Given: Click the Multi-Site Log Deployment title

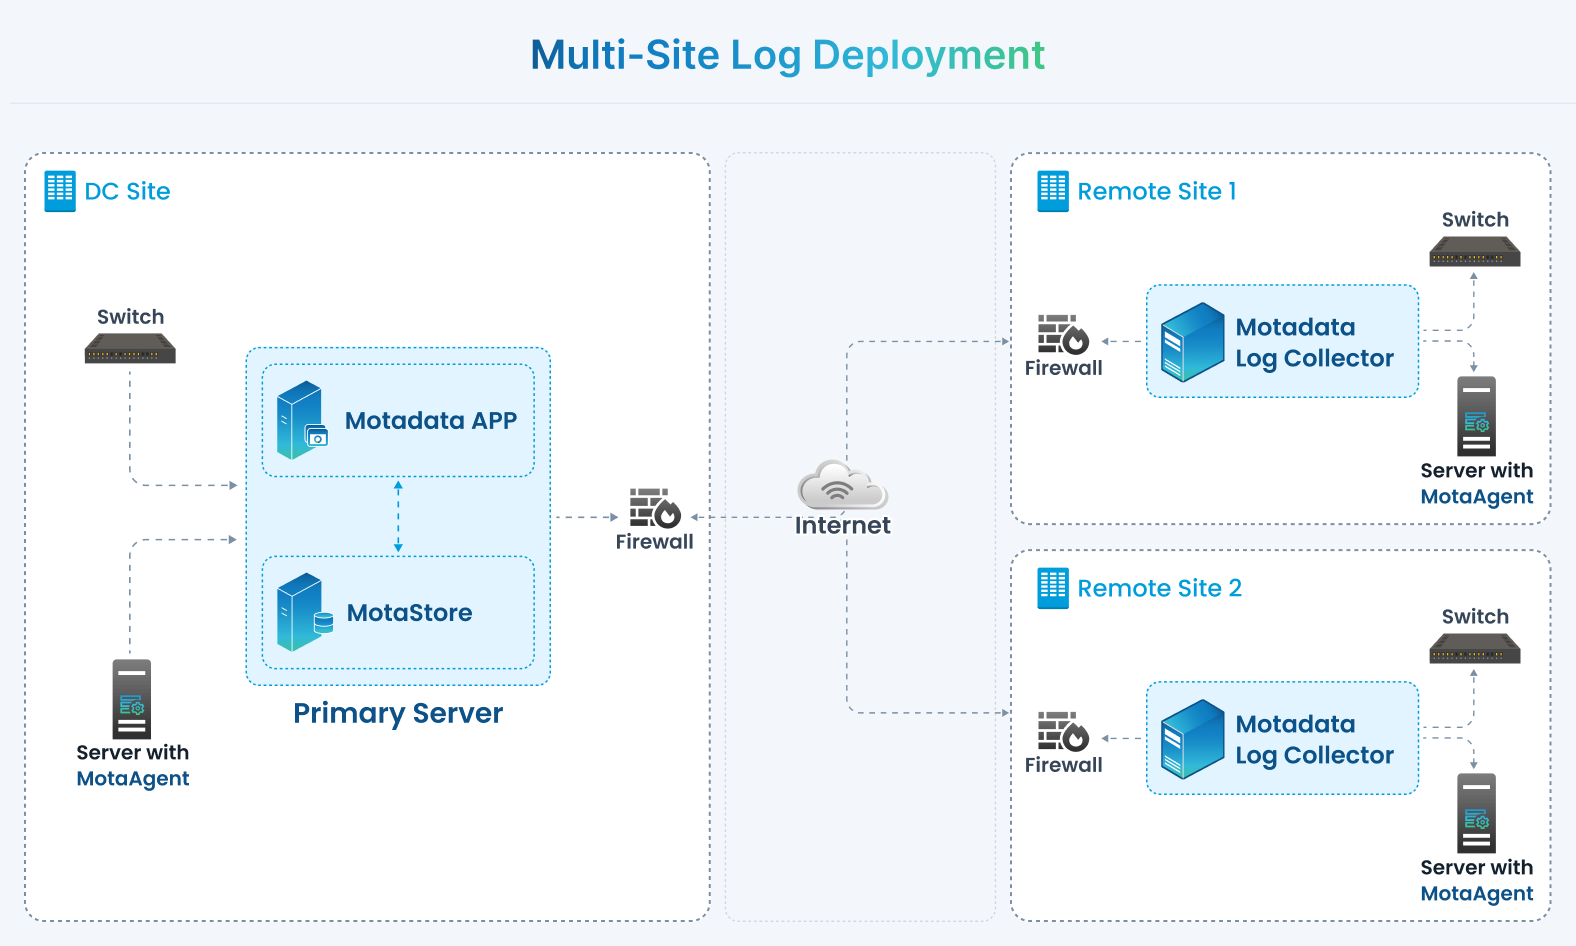Looking at the screenshot, I should pyautogui.click(x=788, y=55).
